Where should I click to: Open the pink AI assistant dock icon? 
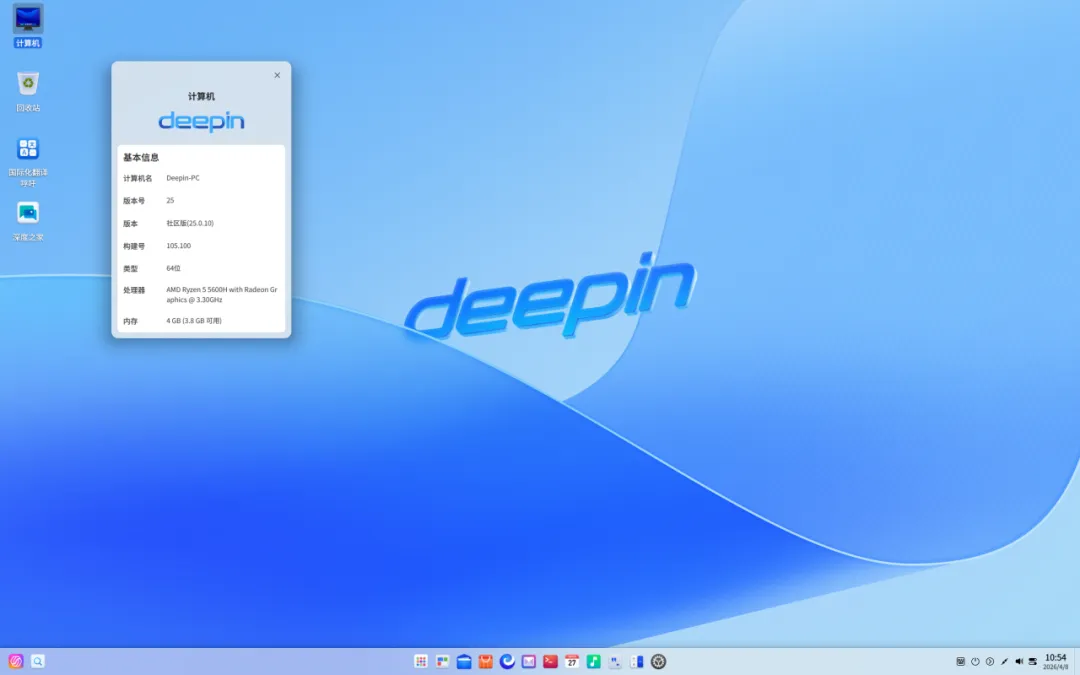tap(16, 661)
